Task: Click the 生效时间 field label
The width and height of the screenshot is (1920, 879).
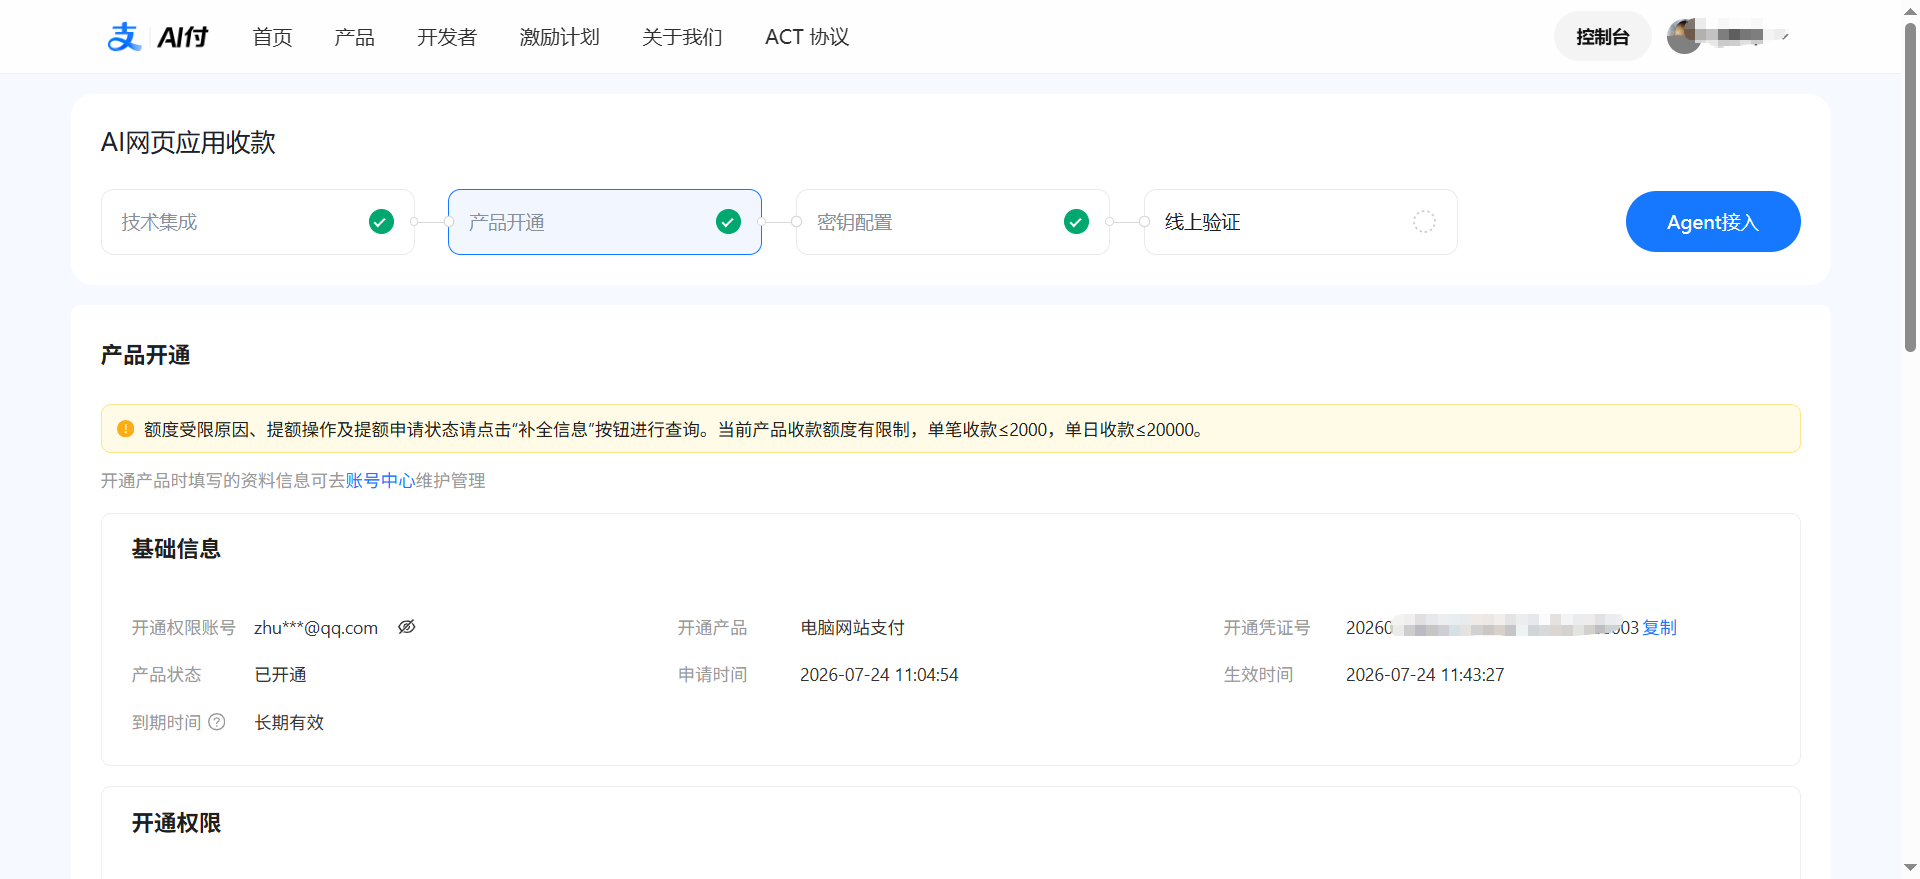Action: pyautogui.click(x=1259, y=675)
